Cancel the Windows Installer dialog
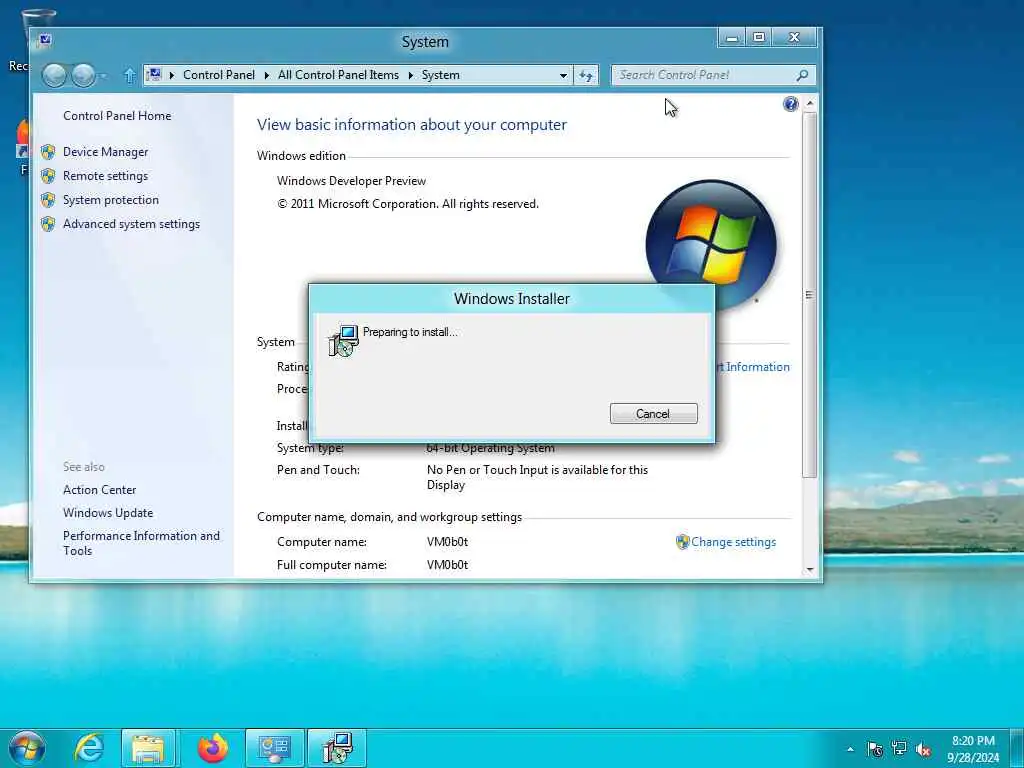Screen dimensions: 1024x768 click(653, 413)
